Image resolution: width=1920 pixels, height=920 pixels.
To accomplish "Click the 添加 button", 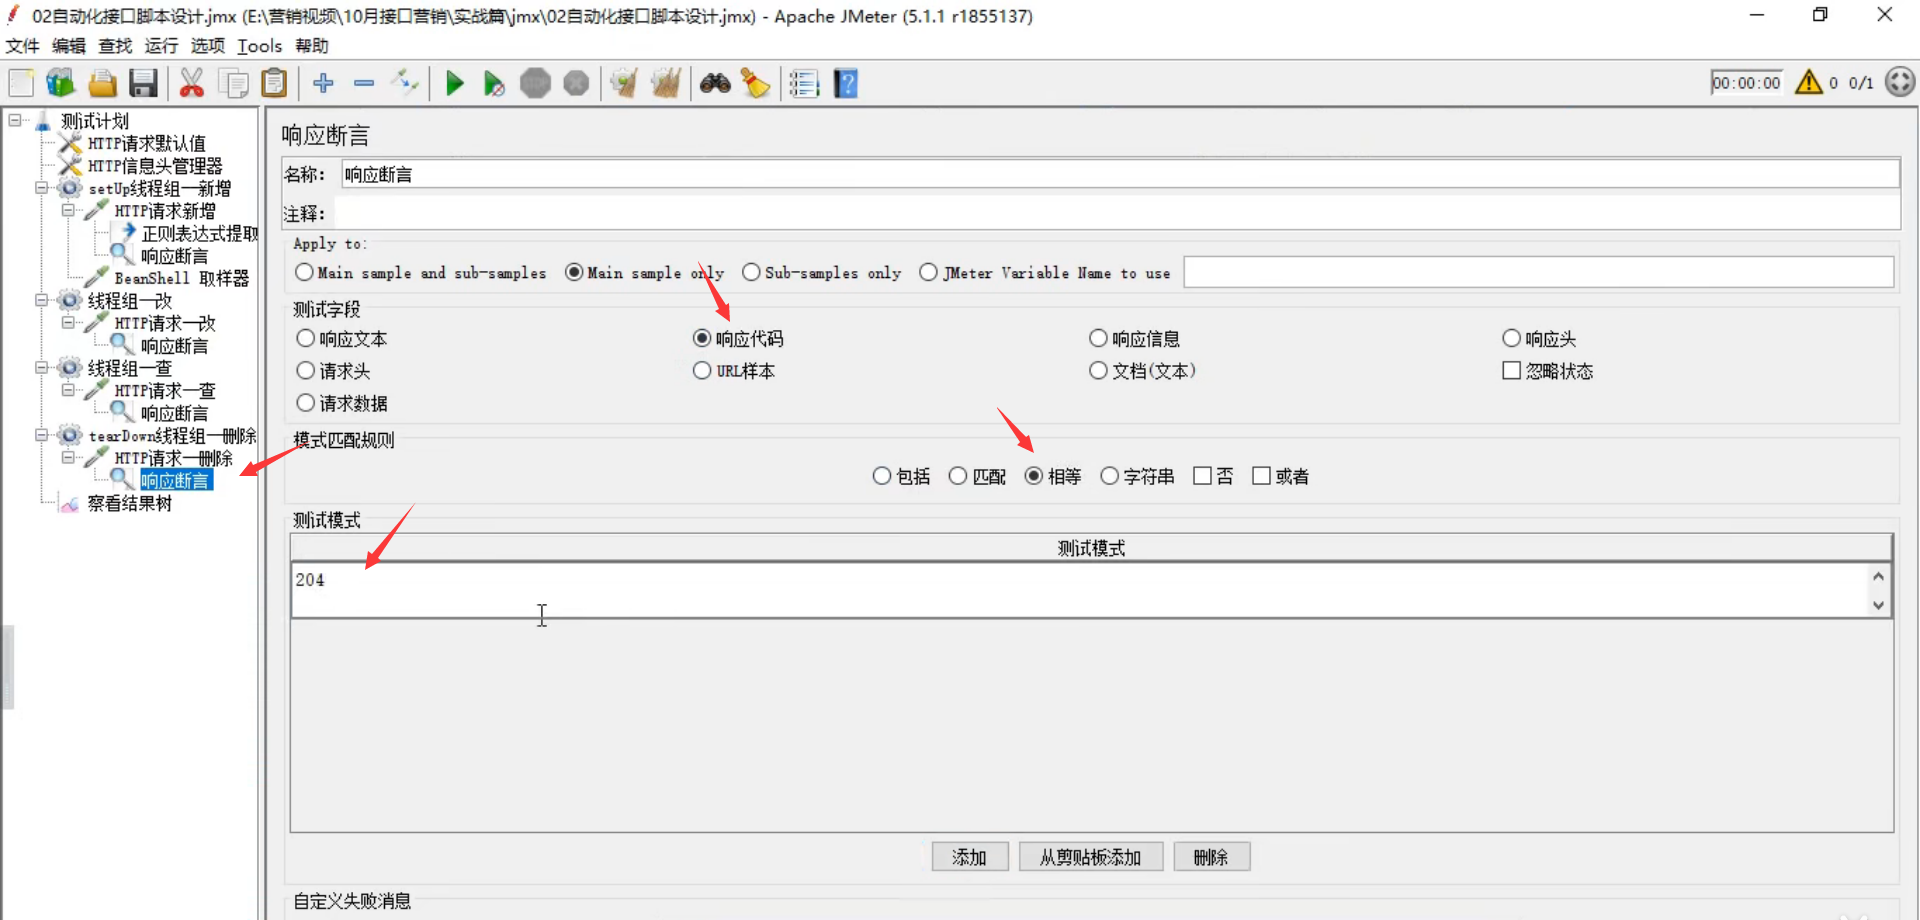I will (x=970, y=857).
